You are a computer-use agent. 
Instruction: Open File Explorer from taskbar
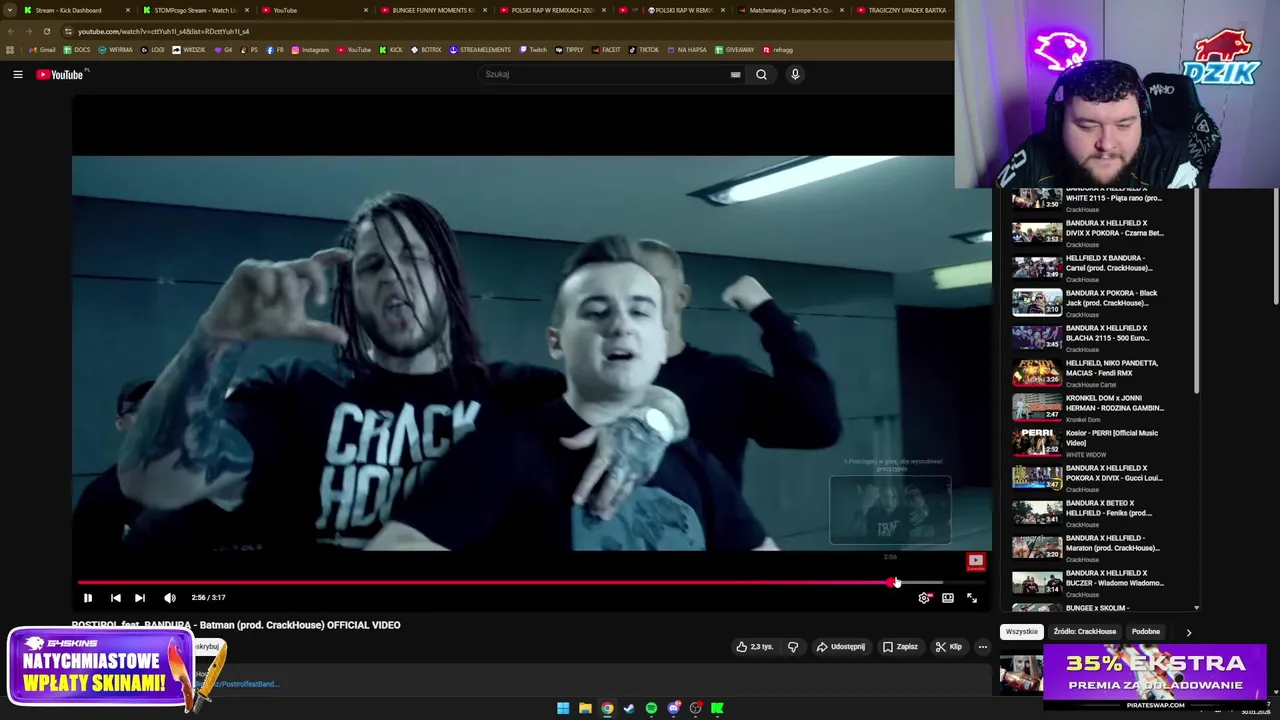pyautogui.click(x=585, y=708)
